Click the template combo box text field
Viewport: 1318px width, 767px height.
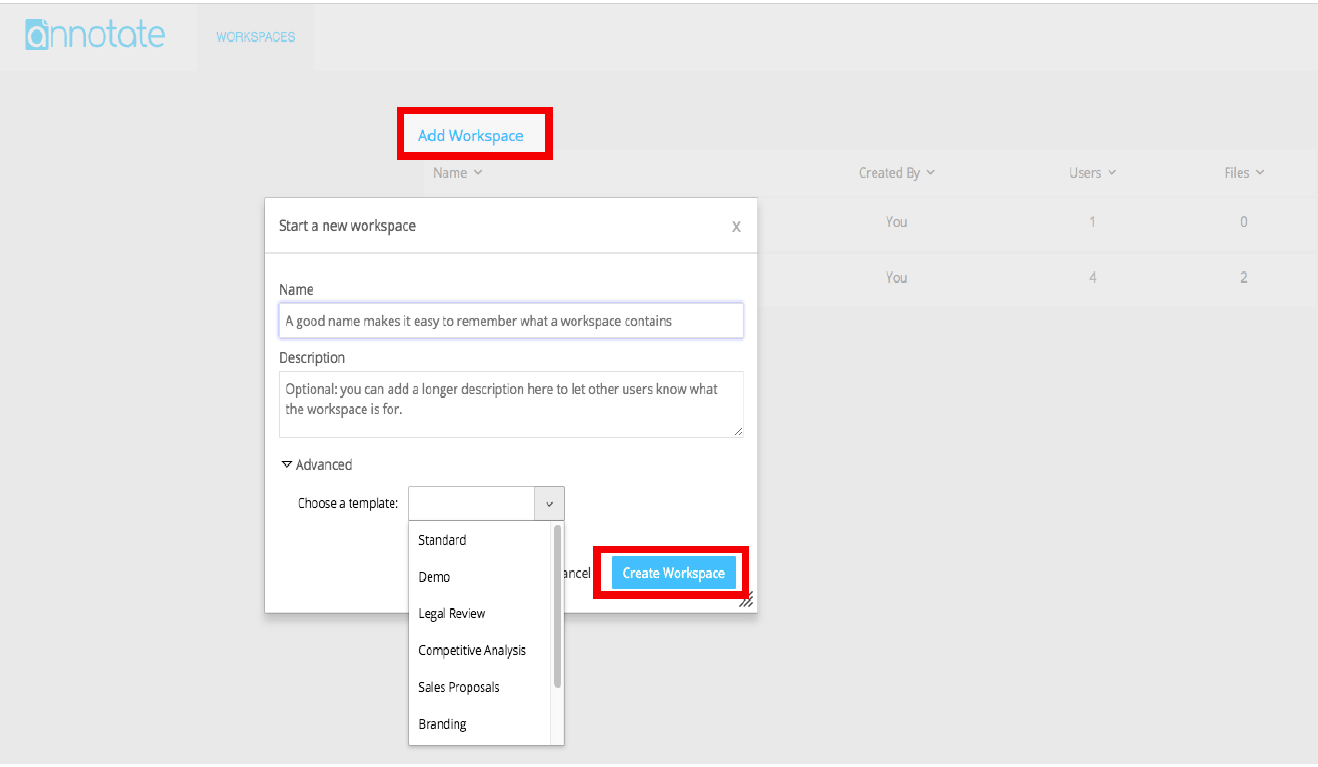coord(472,504)
